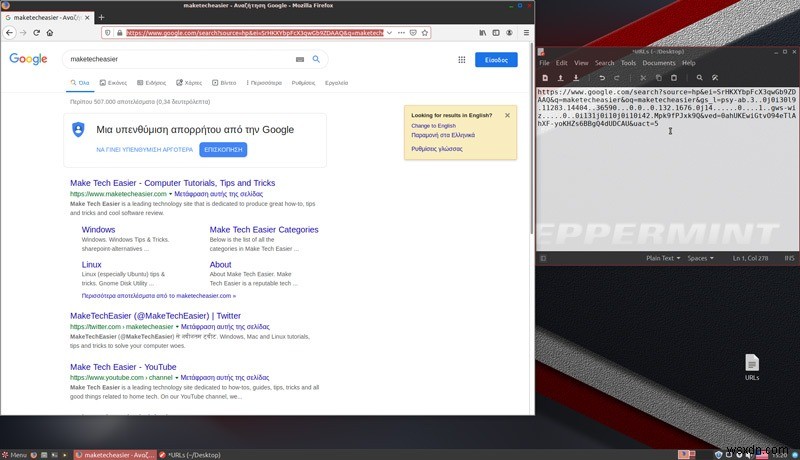Image resolution: width=800 pixels, height=460 pixels.
Task: Open More (Περισσότερα) search filter
Action: coord(264,83)
